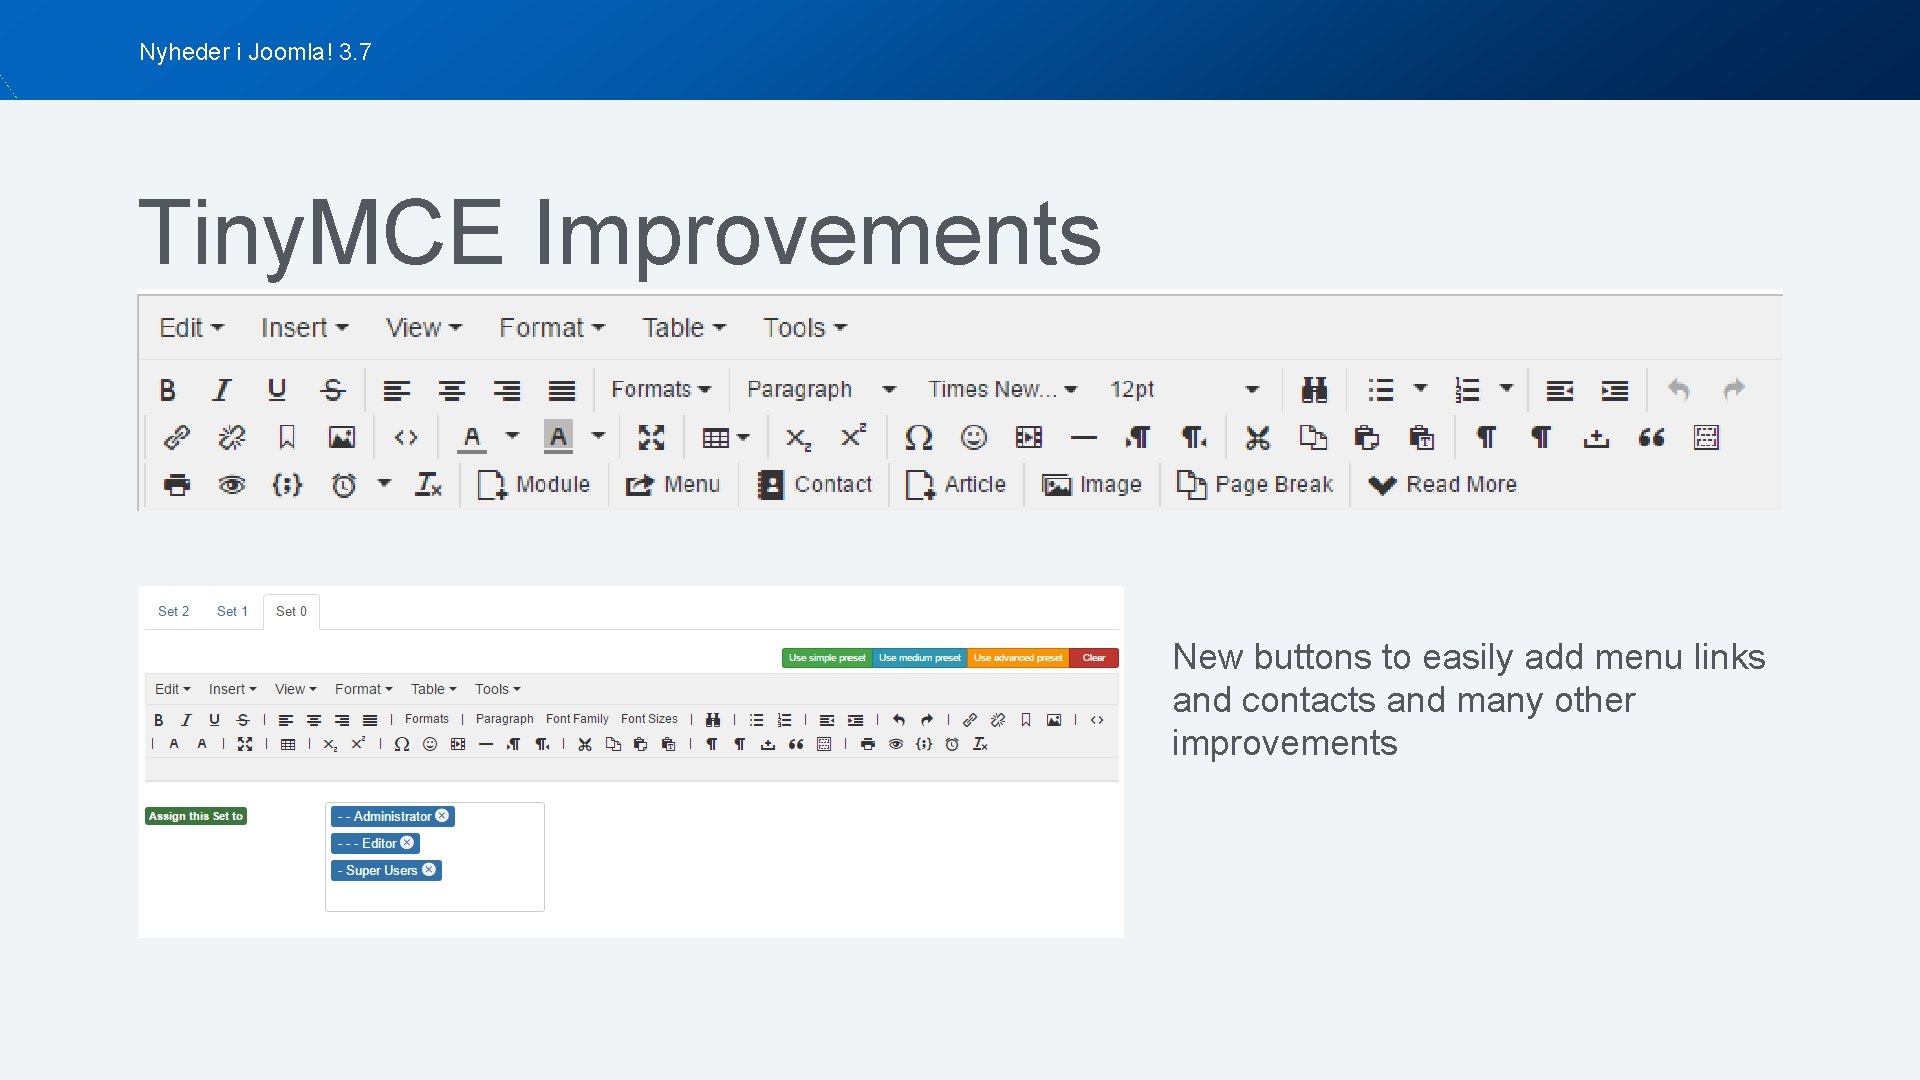Expand insert date/time dropdown arrow
This screenshot has width=1920, height=1080.
(384, 484)
